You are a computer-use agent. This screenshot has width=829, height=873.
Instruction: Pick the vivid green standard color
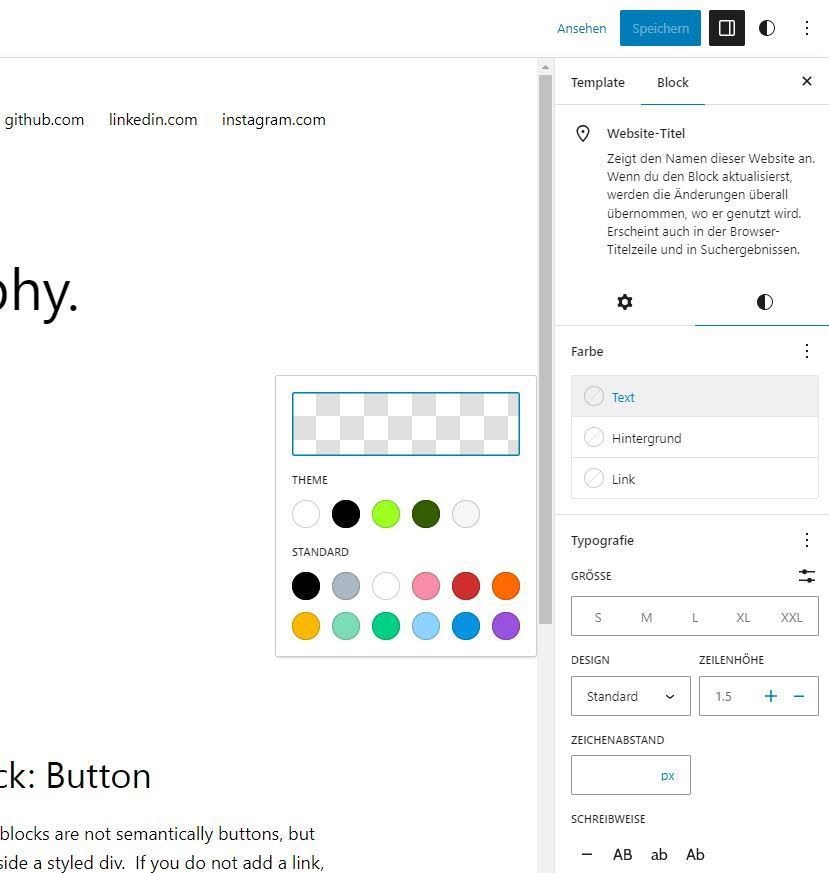(386, 626)
